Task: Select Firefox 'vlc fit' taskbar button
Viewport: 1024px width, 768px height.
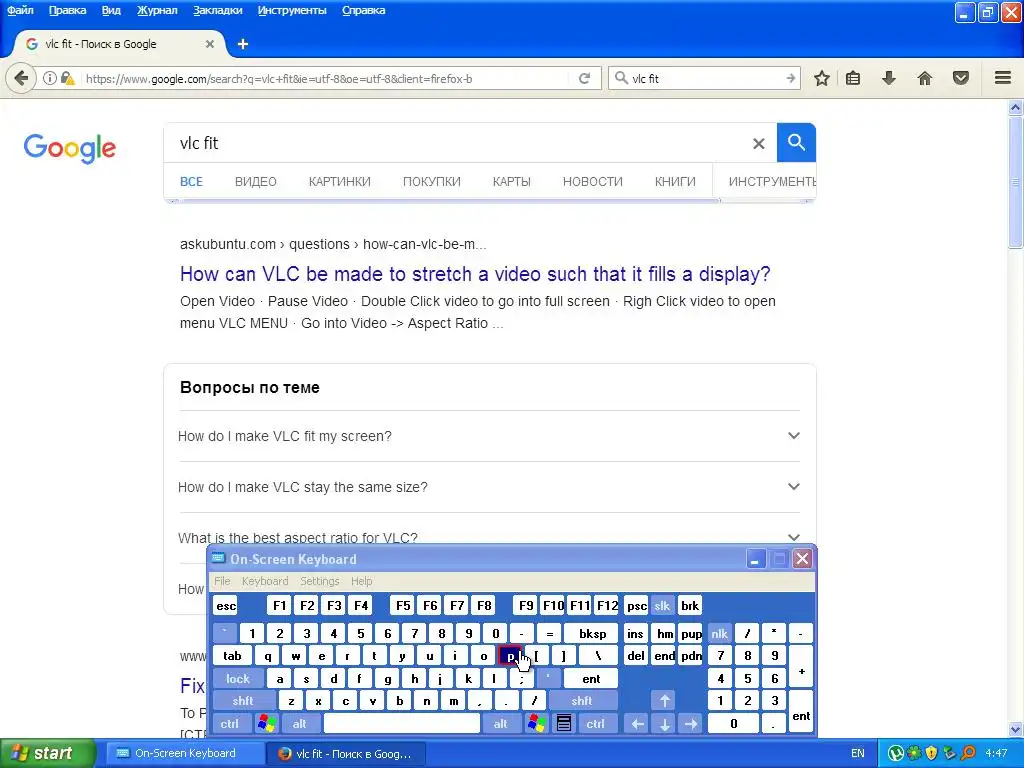Action: [346, 753]
